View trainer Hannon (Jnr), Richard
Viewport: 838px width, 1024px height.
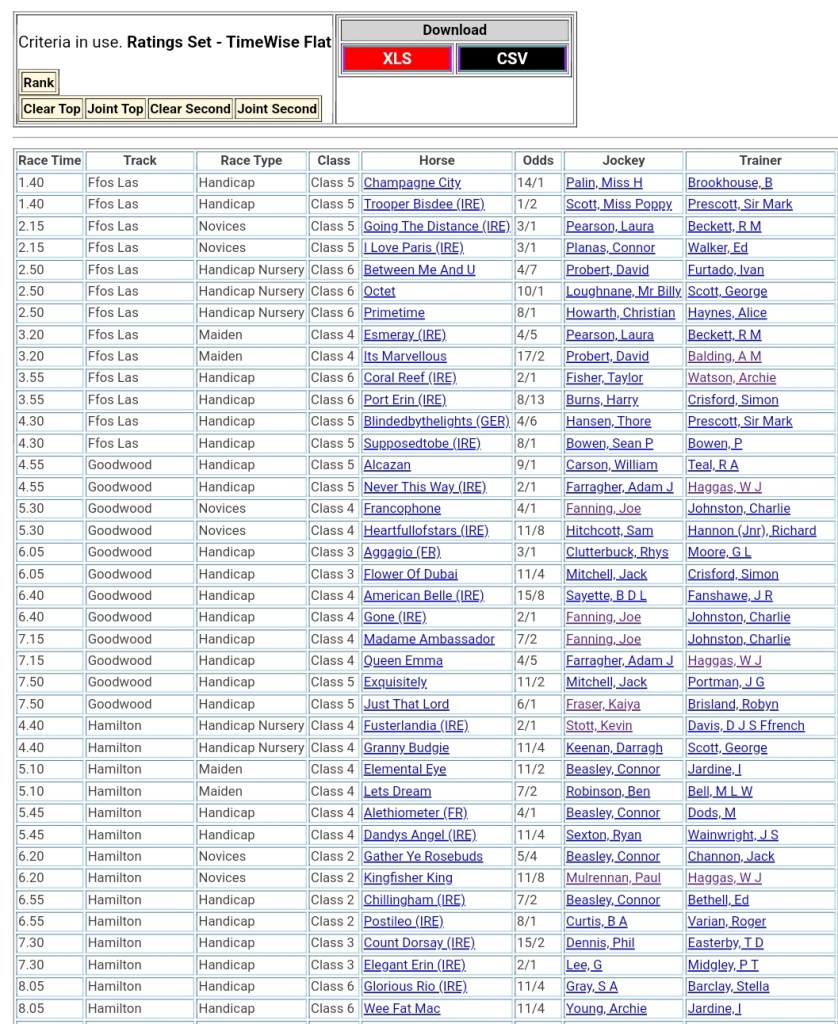751,531
